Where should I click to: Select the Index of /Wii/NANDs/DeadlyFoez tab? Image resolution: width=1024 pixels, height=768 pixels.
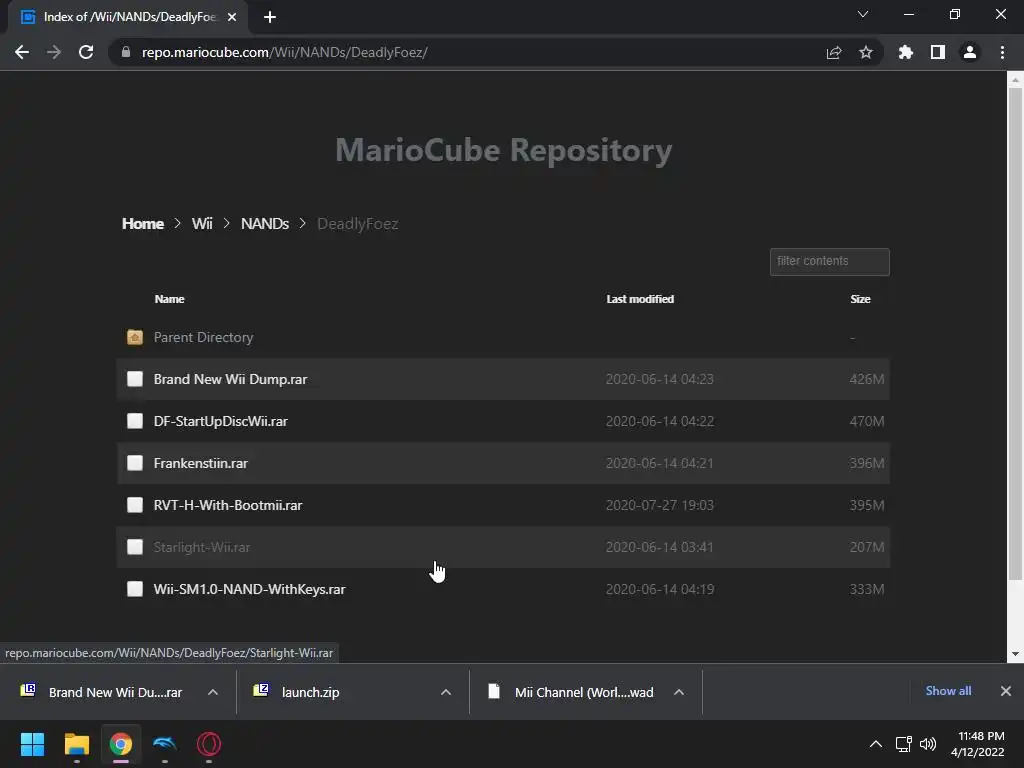[128, 17]
